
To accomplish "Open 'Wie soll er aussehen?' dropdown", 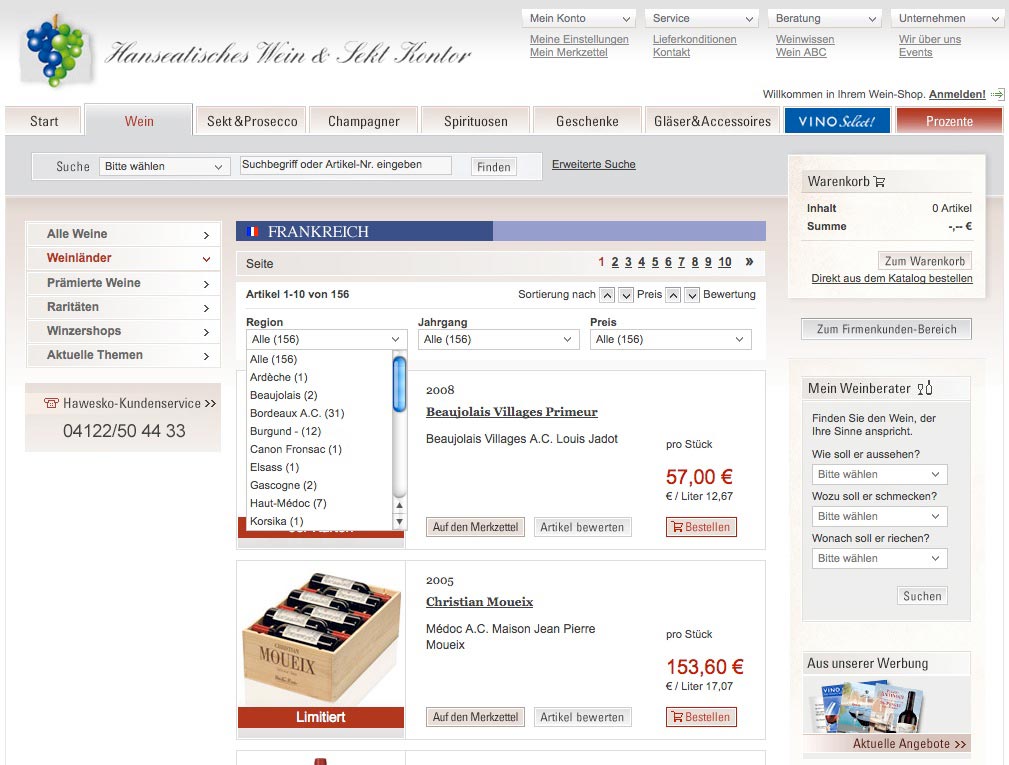I will [x=879, y=475].
